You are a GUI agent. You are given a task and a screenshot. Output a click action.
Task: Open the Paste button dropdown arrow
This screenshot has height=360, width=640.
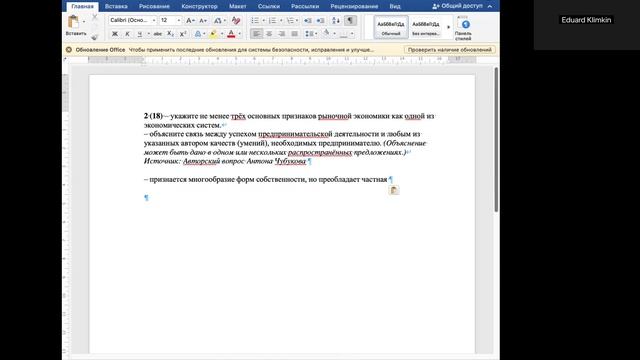(x=84, y=22)
